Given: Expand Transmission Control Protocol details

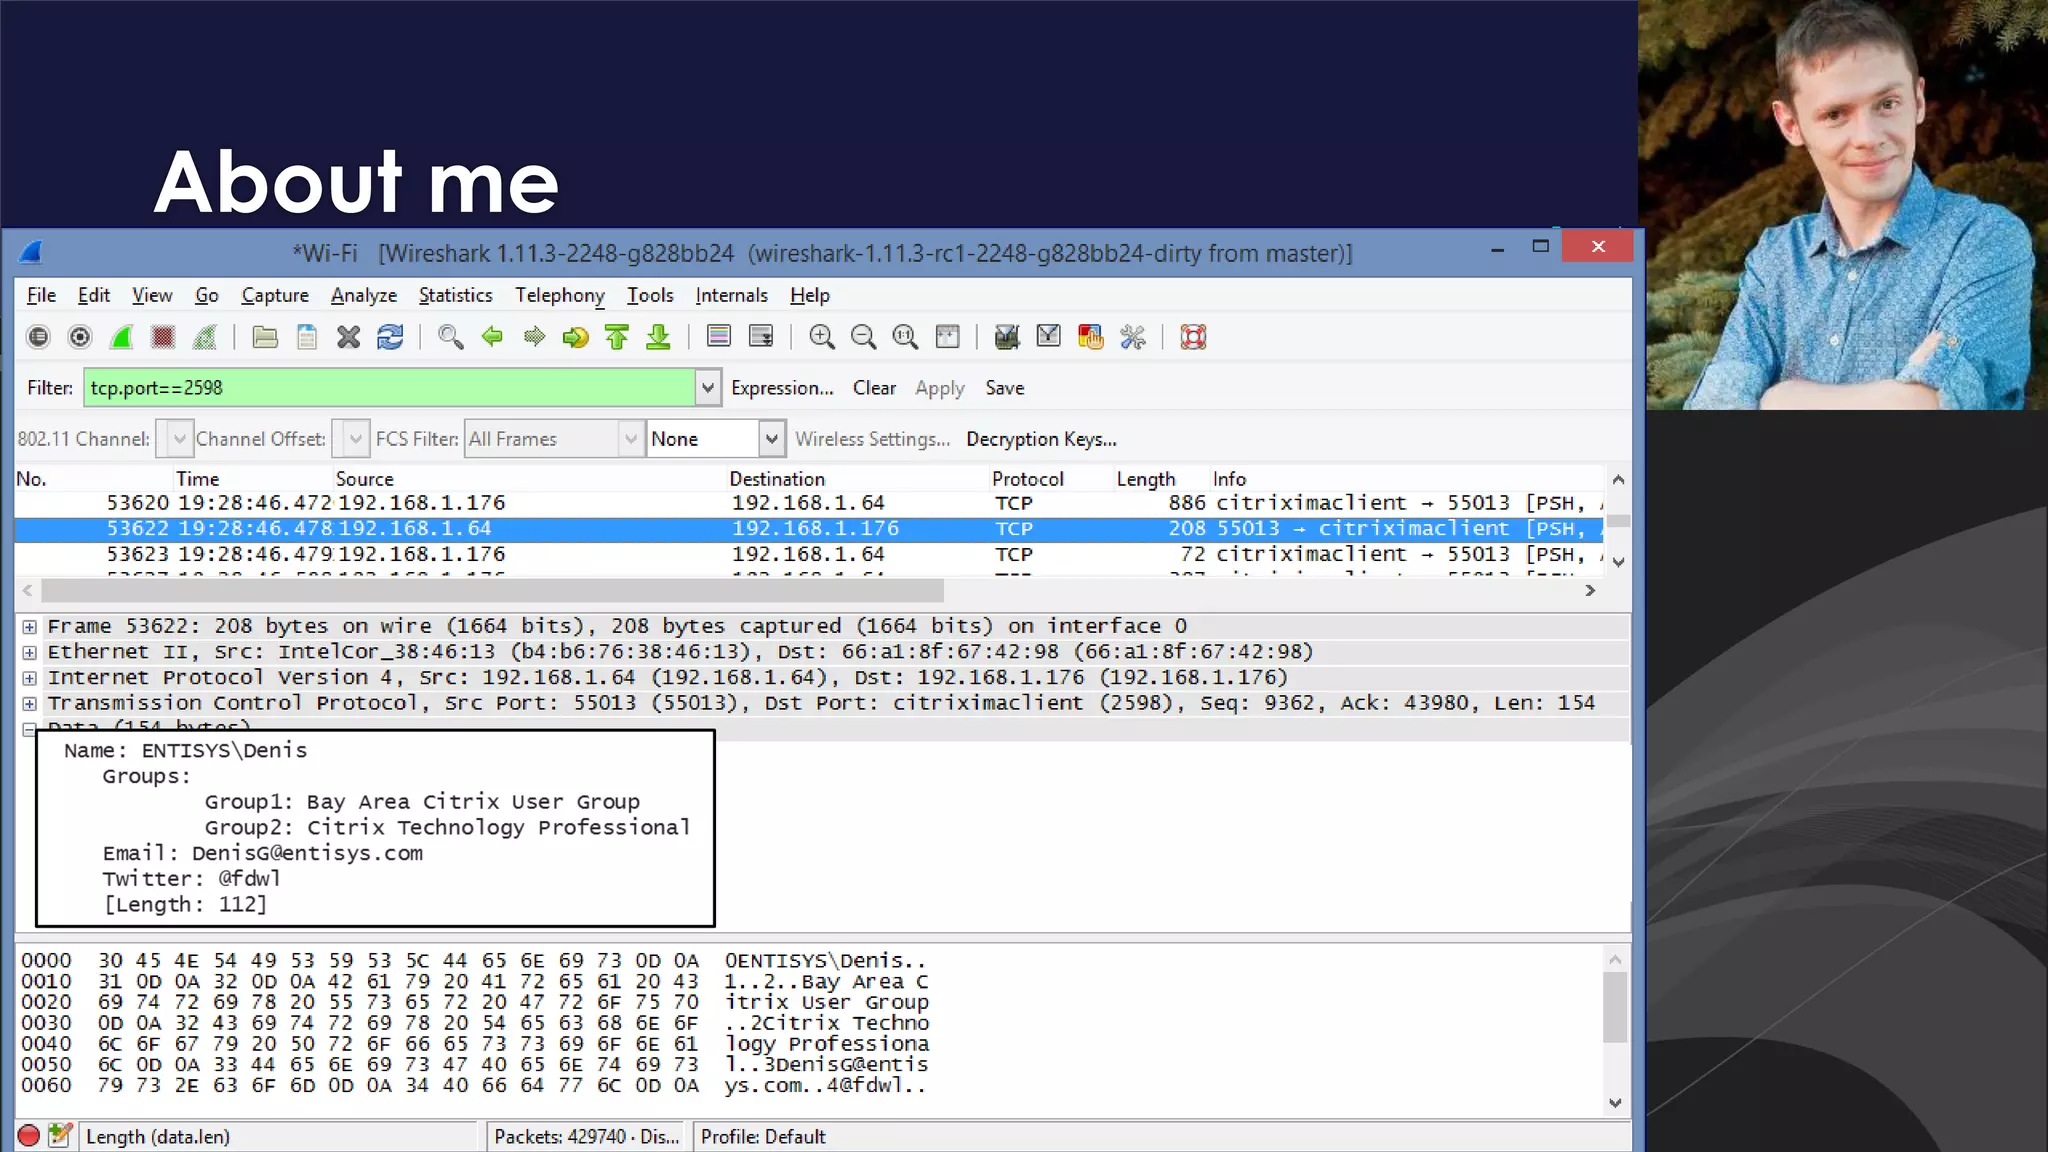Looking at the screenshot, I should 30,704.
